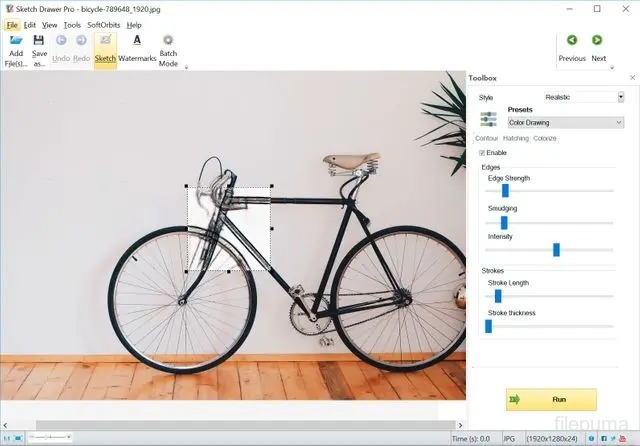Click the Presets sliders icon
Screen dimensions: 640x446
(x=488, y=119)
